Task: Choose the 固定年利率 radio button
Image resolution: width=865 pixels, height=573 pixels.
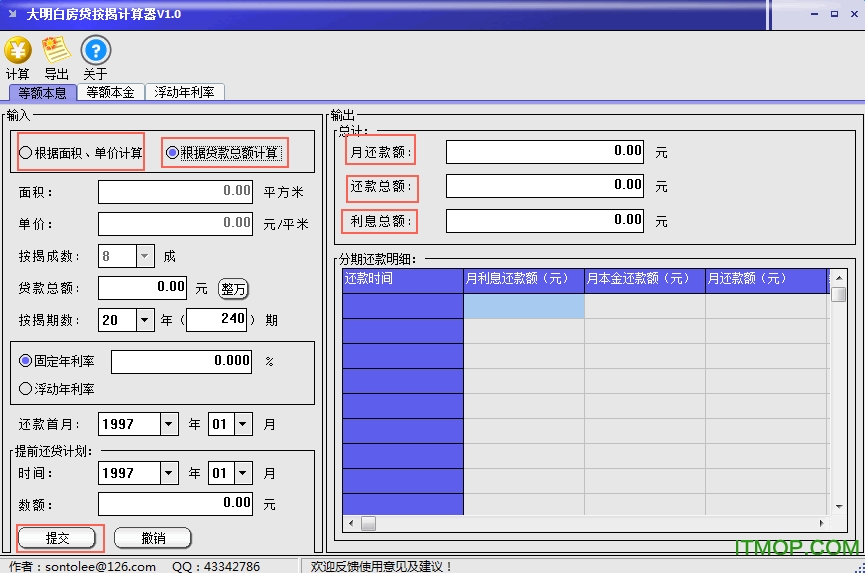Action: pyautogui.click(x=26, y=361)
